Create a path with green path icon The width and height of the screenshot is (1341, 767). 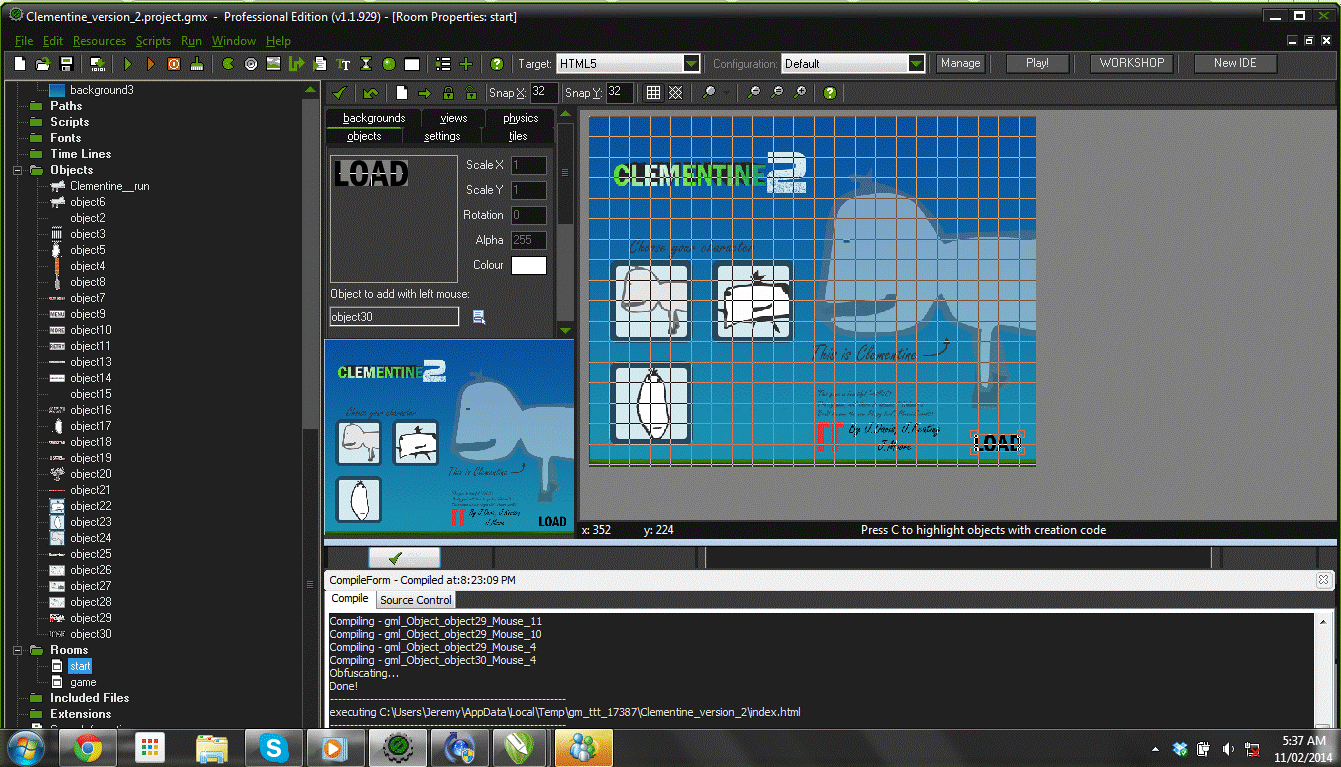click(297, 63)
